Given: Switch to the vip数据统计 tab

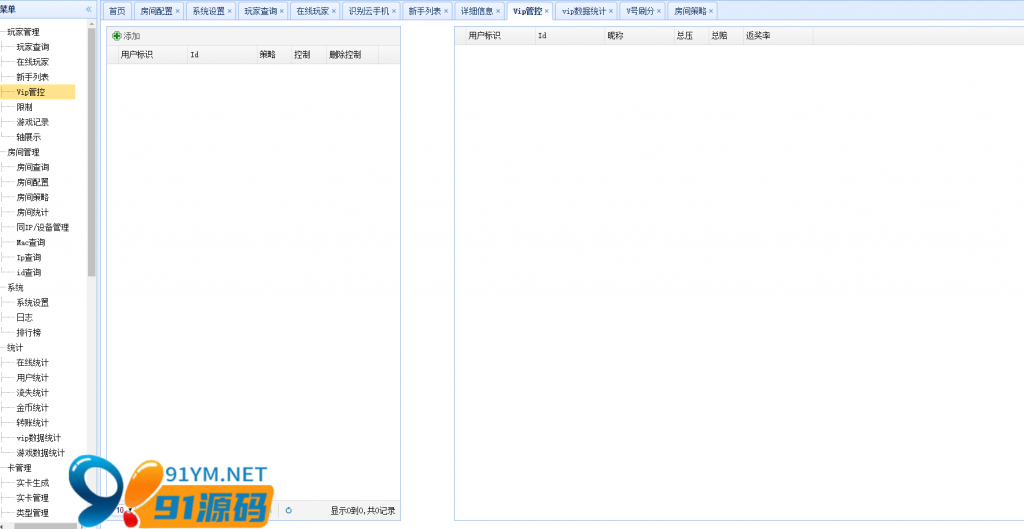Looking at the screenshot, I should tap(584, 11).
